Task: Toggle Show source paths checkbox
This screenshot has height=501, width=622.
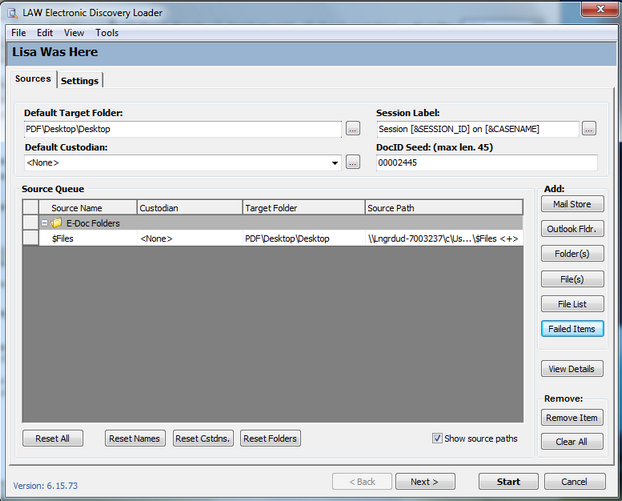Action: click(437, 438)
